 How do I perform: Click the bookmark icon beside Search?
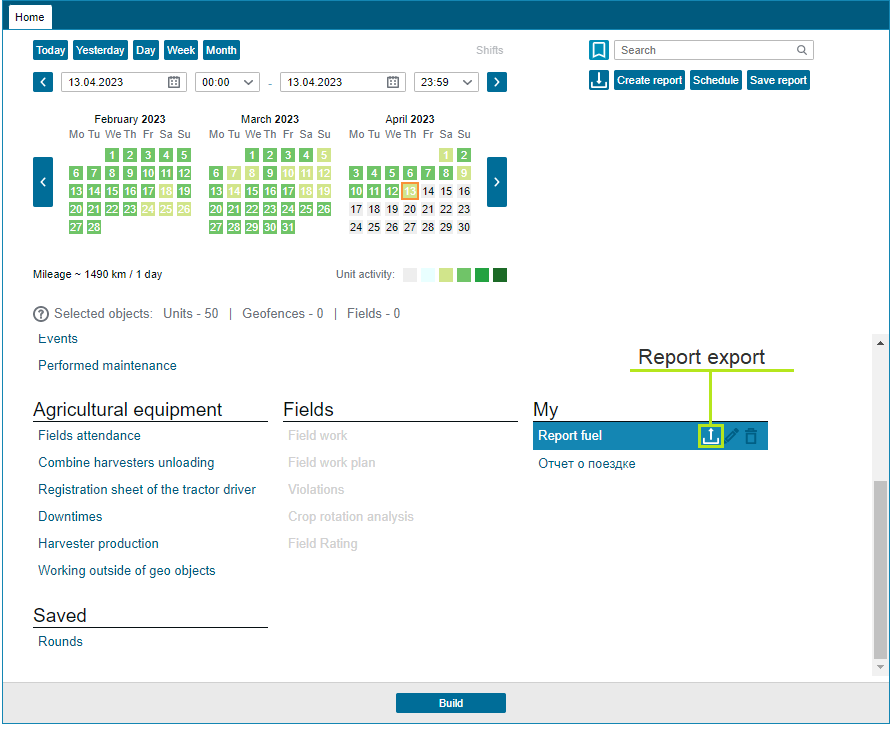598,50
